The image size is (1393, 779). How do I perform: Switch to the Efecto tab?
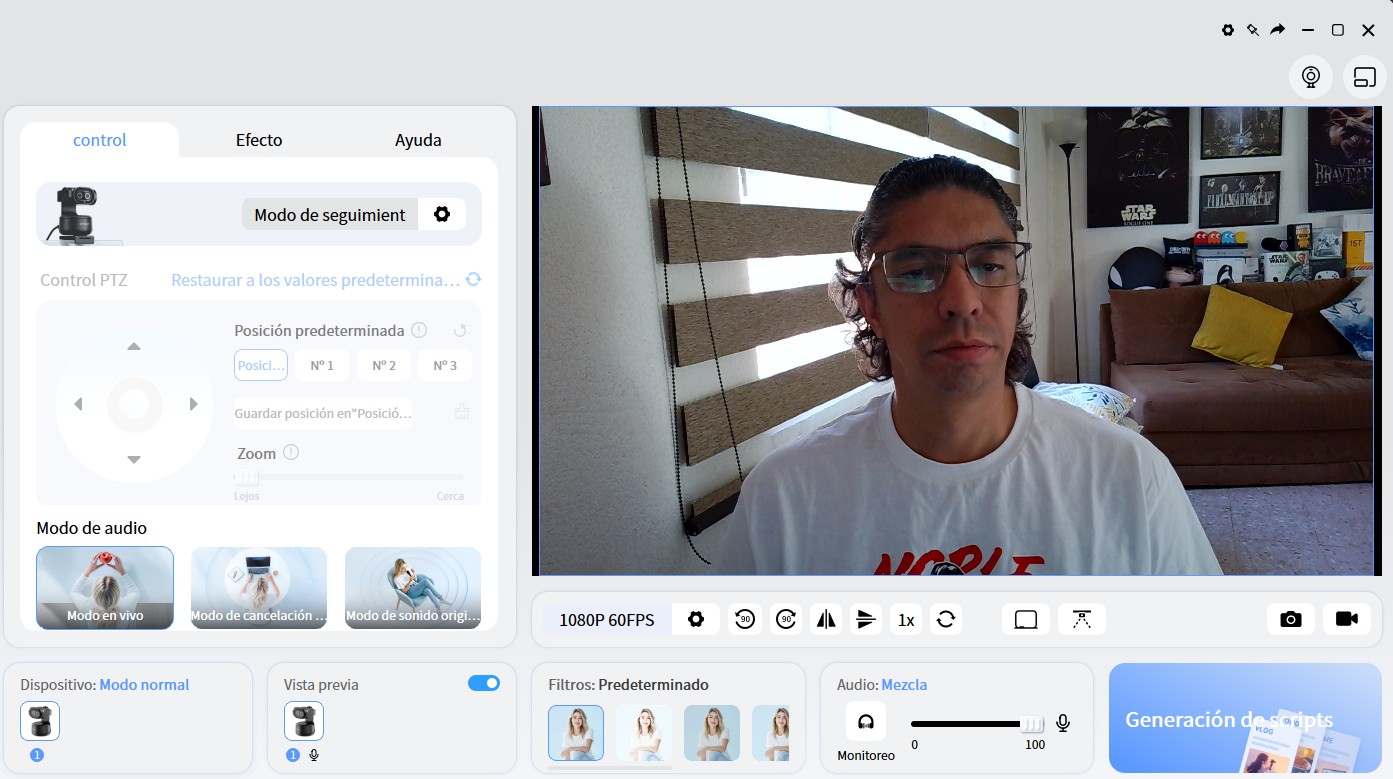[x=258, y=139]
